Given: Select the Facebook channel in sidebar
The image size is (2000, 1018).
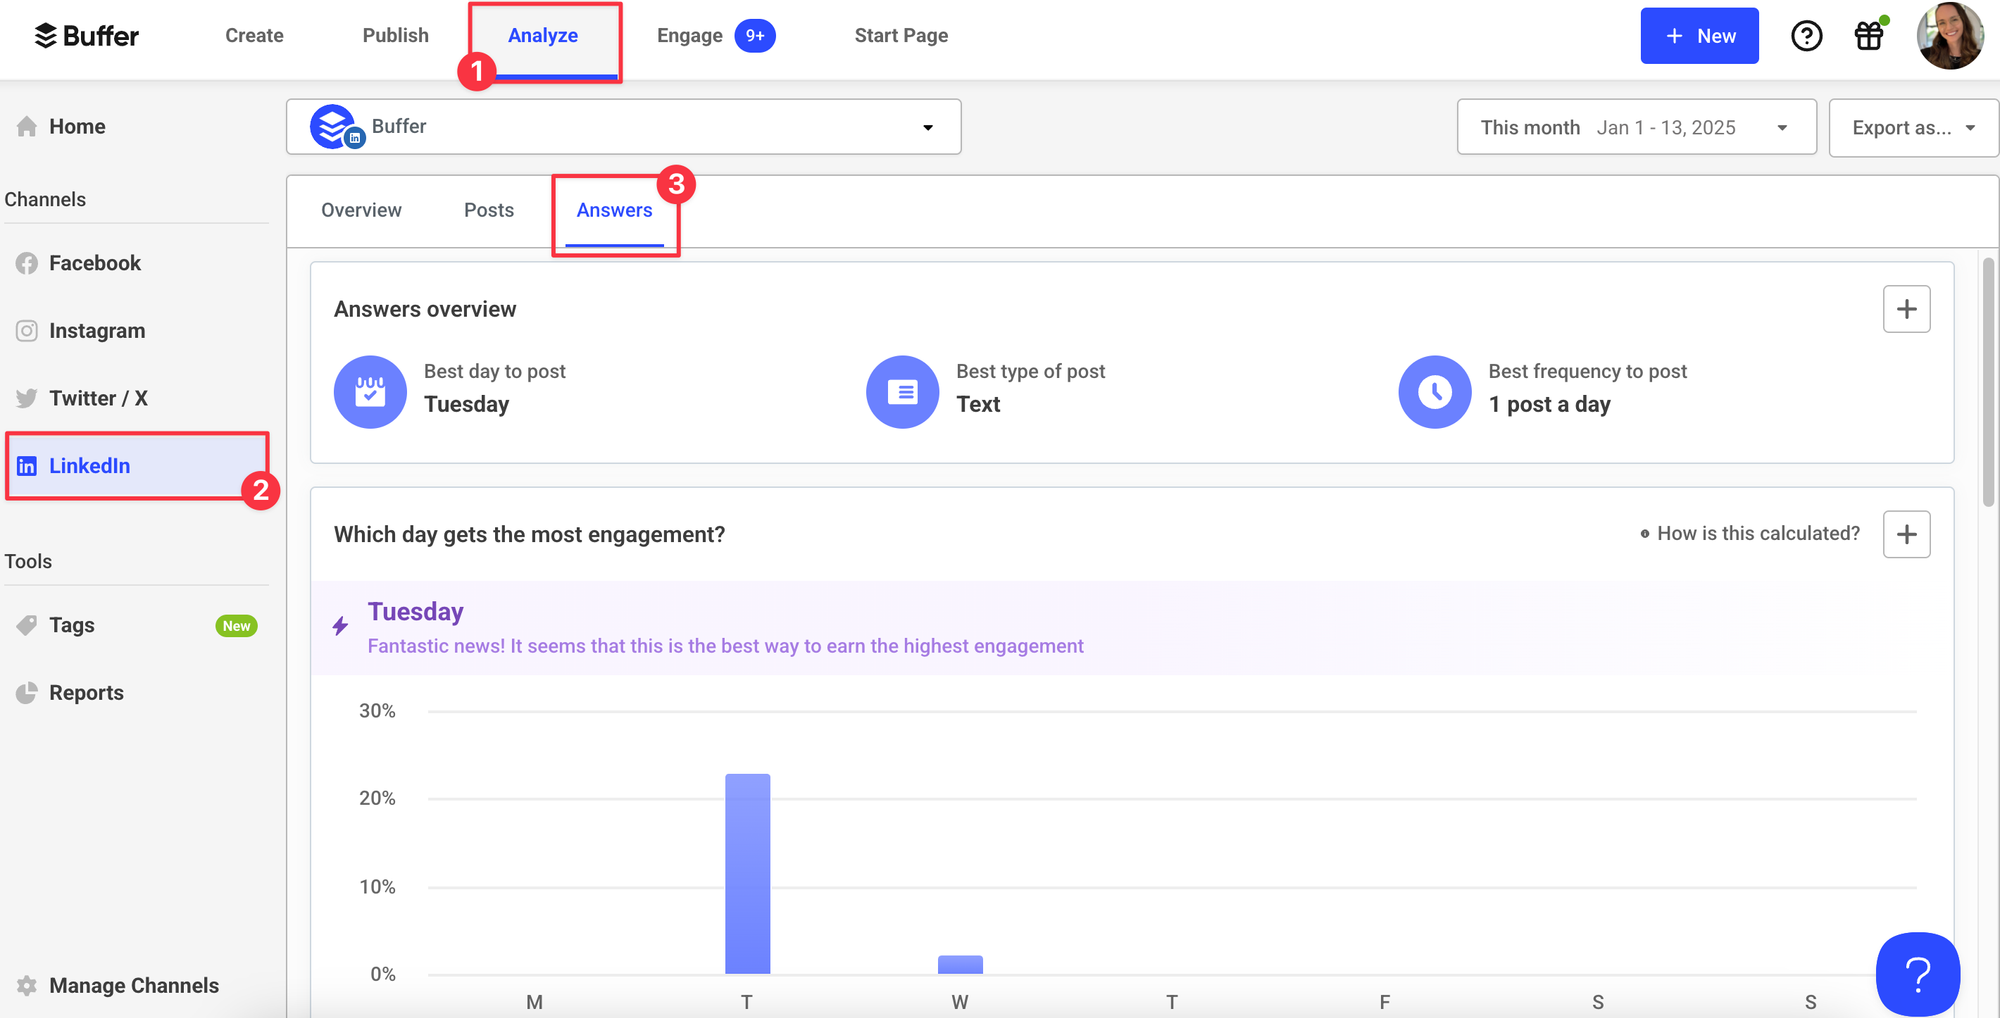Looking at the screenshot, I should [95, 262].
